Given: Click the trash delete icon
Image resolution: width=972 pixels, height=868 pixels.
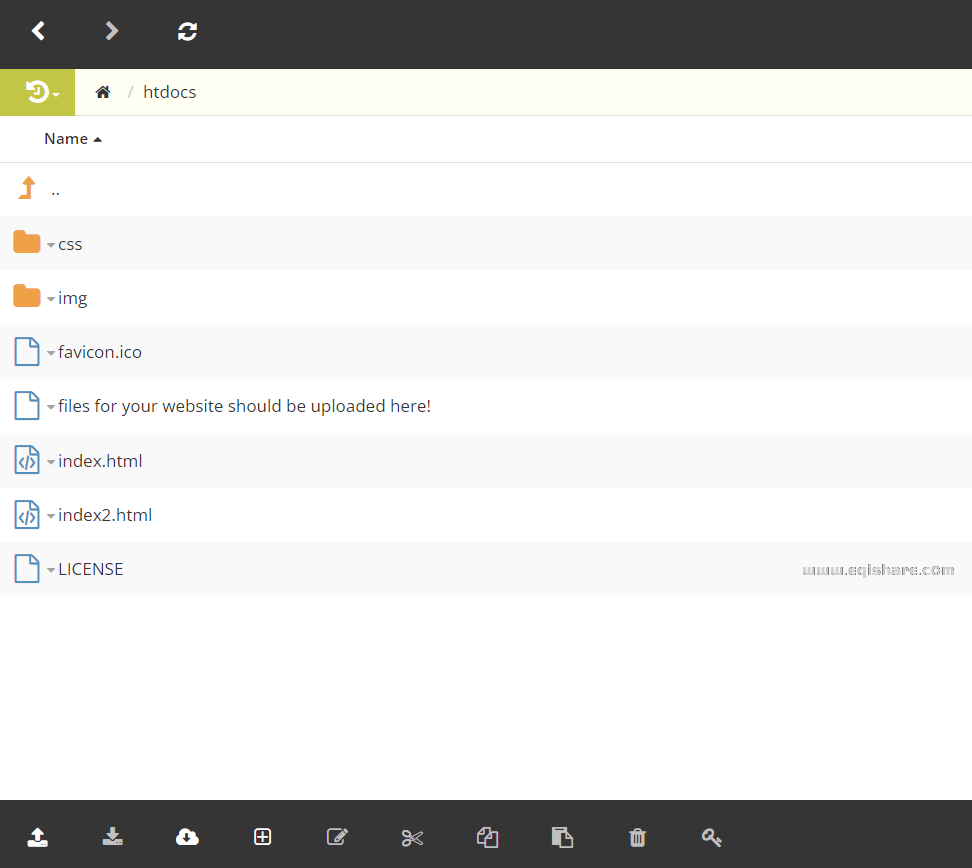Looking at the screenshot, I should pos(637,837).
